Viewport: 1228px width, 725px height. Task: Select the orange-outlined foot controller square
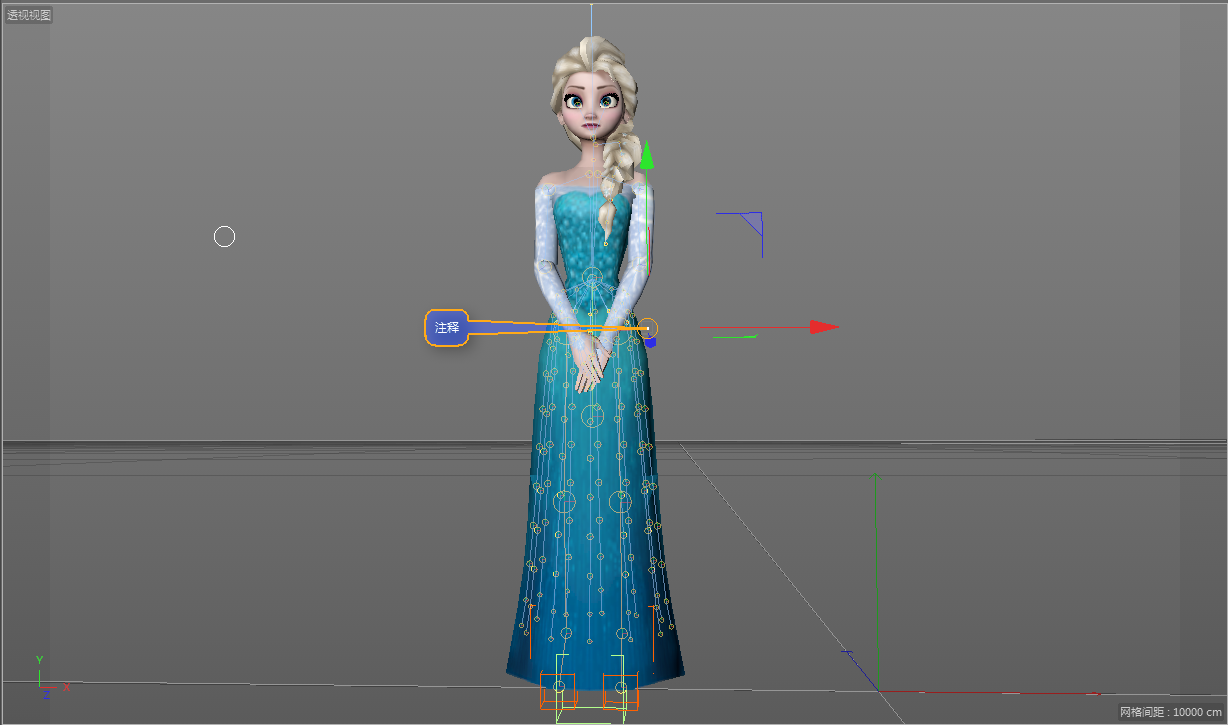point(558,690)
